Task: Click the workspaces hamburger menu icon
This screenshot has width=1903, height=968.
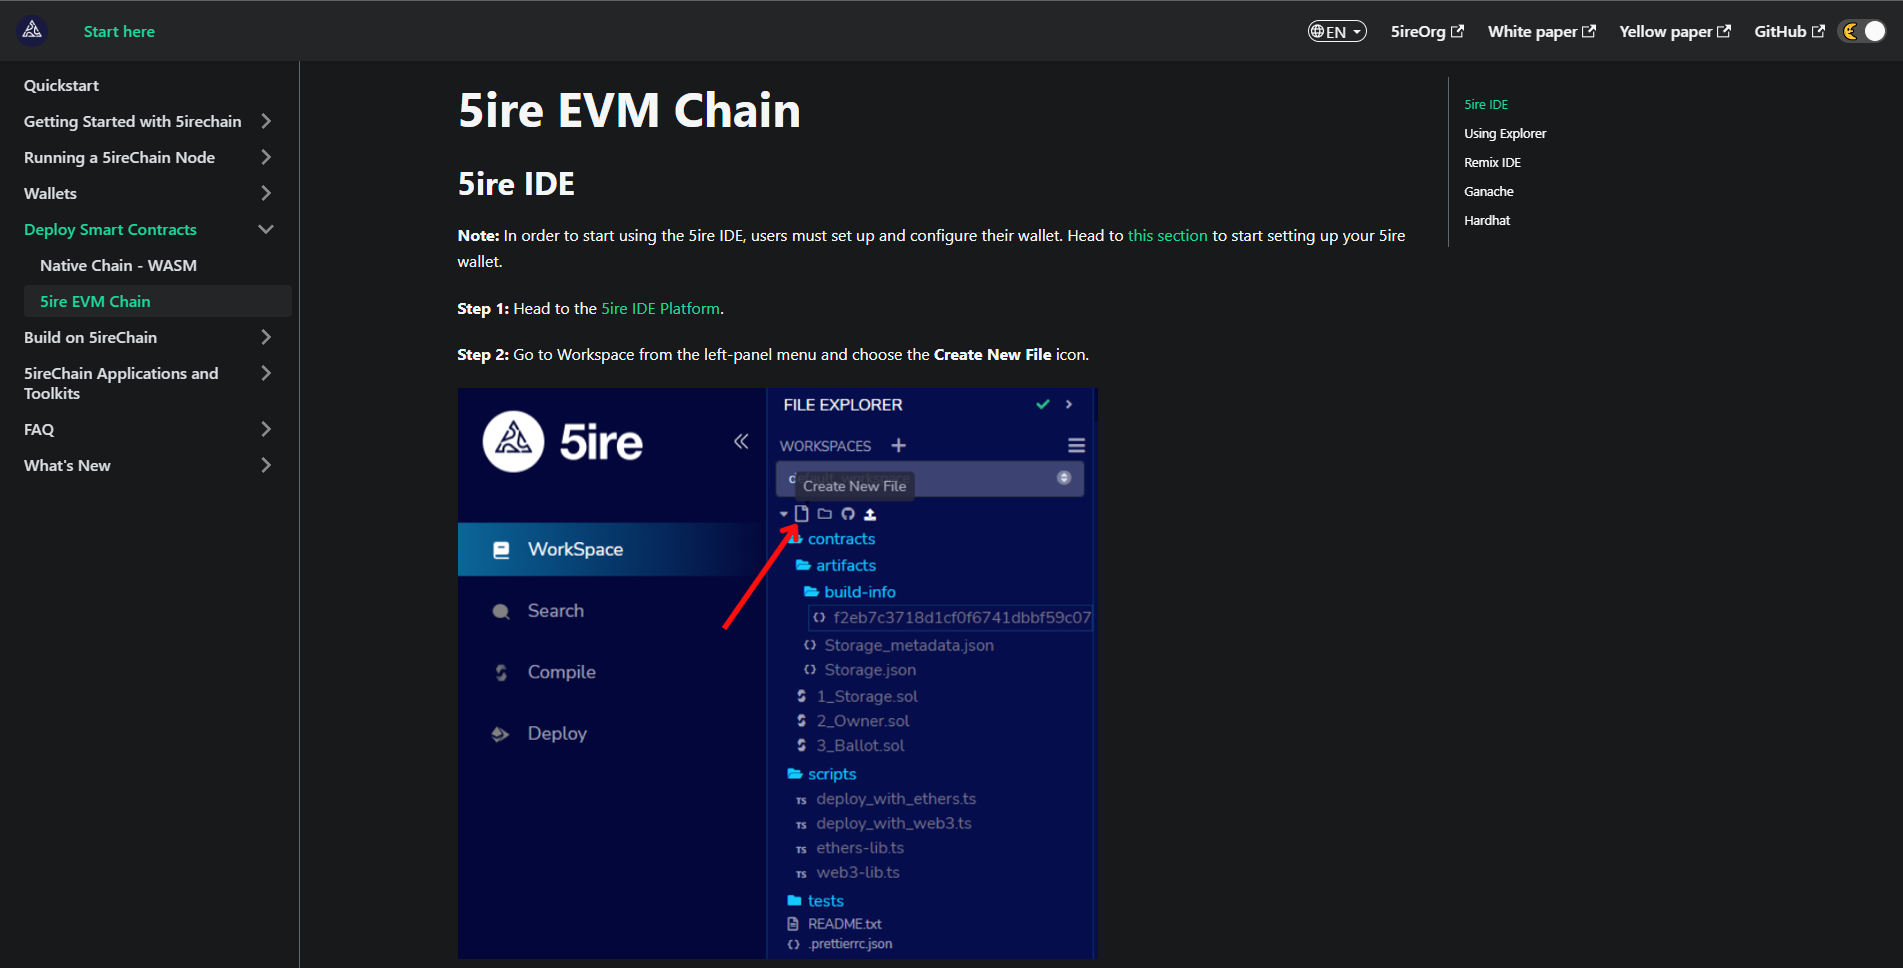Action: 1076,445
